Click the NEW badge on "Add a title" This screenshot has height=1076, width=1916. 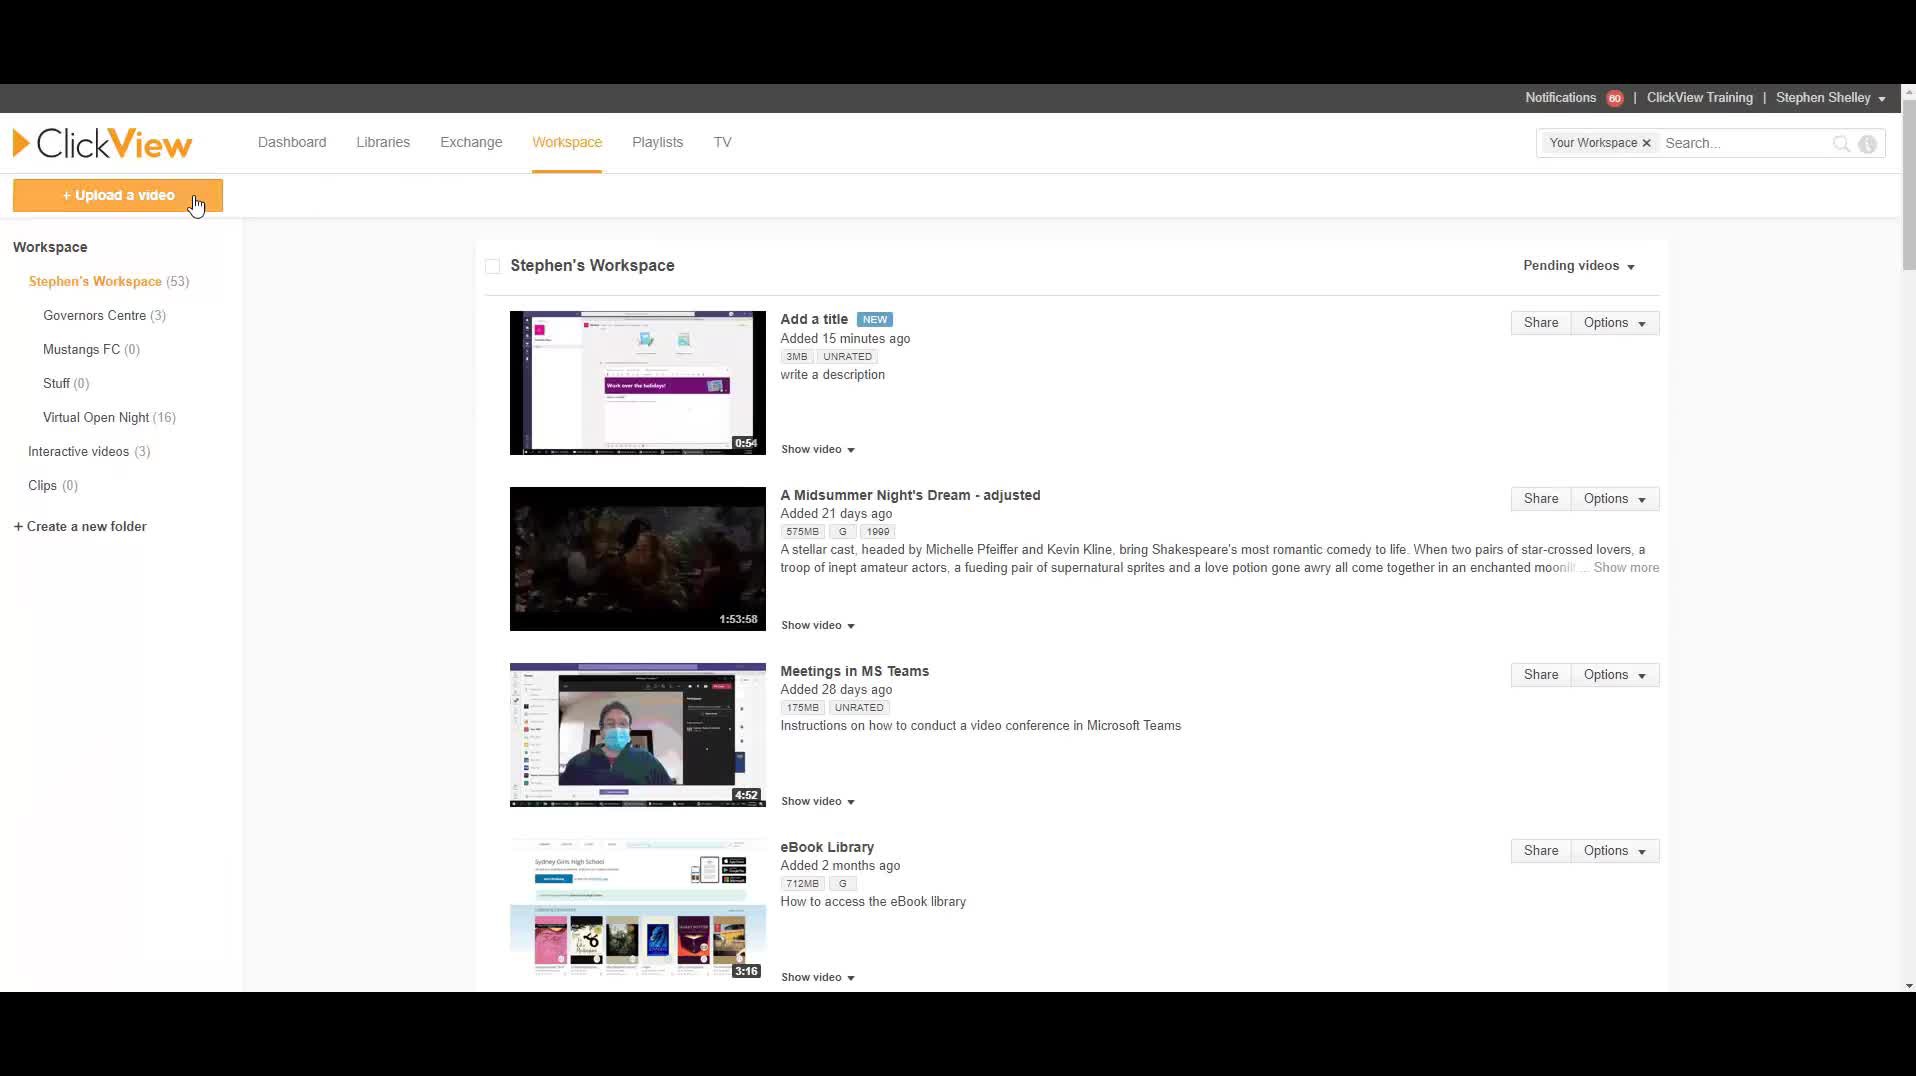874,319
